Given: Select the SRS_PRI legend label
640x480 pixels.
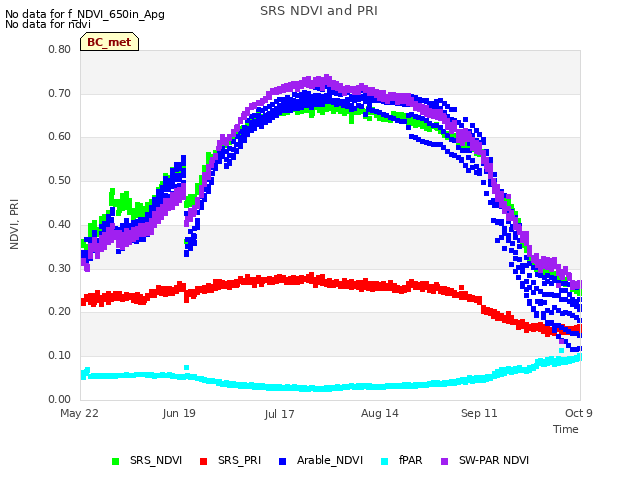Looking at the screenshot, I should [239, 460].
